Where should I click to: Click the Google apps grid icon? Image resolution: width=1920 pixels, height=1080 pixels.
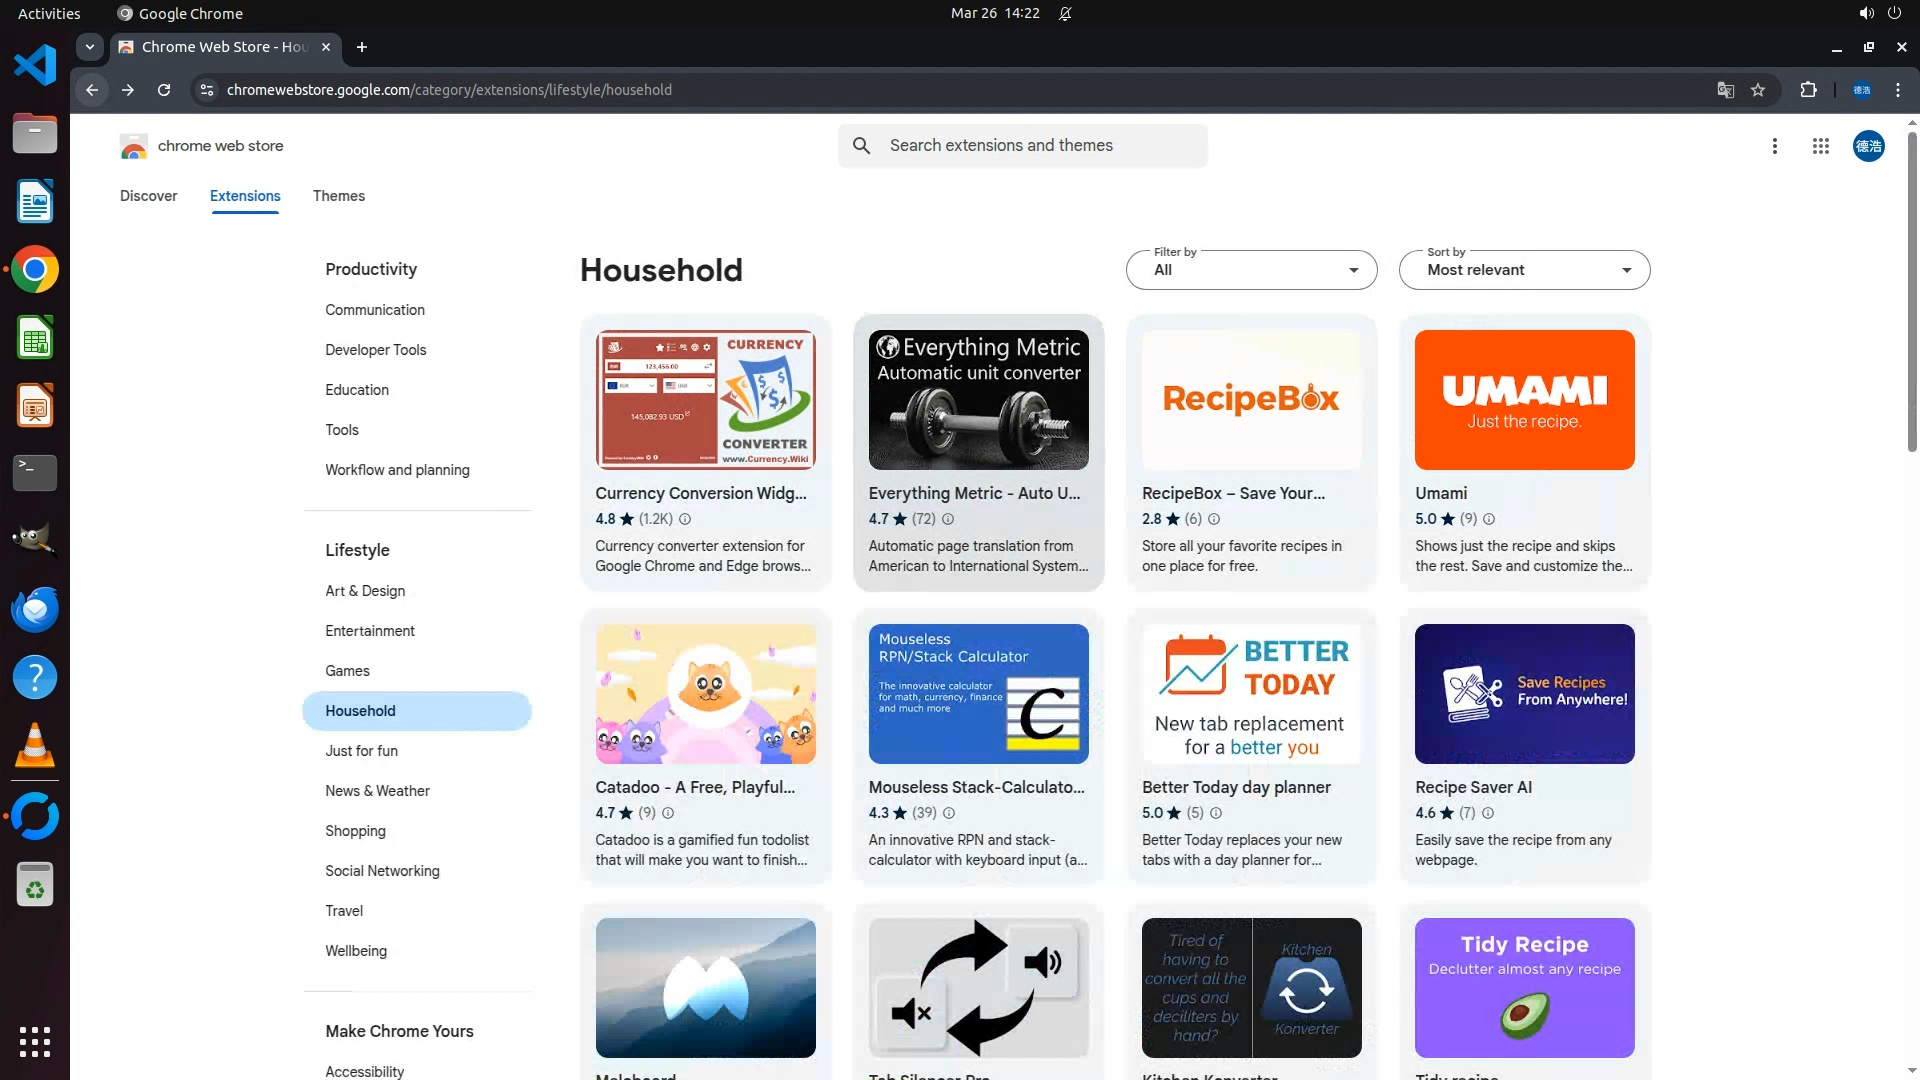pos(1820,146)
